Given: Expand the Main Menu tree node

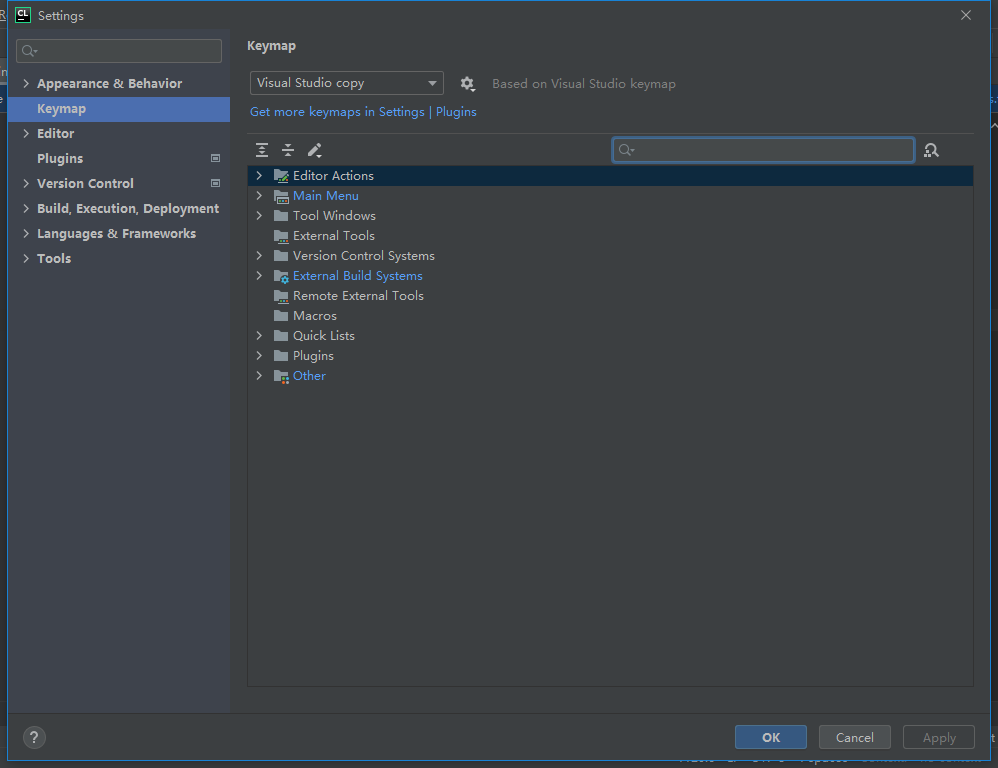Looking at the screenshot, I should 259,196.
